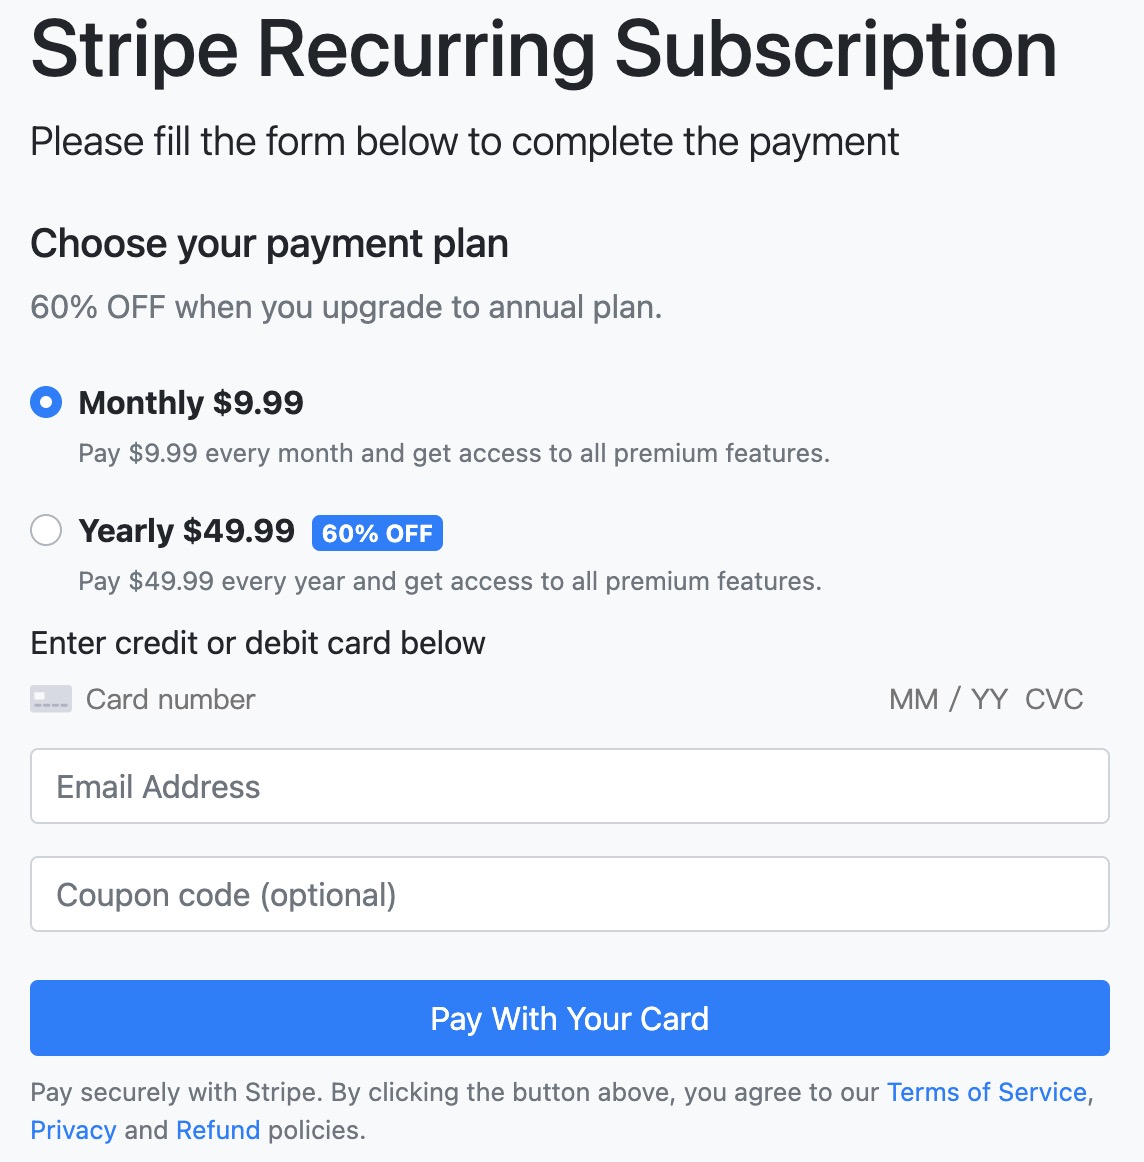This screenshot has width=1144, height=1162.
Task: Click the "Yearly $49.99" label text
Action: (x=187, y=530)
